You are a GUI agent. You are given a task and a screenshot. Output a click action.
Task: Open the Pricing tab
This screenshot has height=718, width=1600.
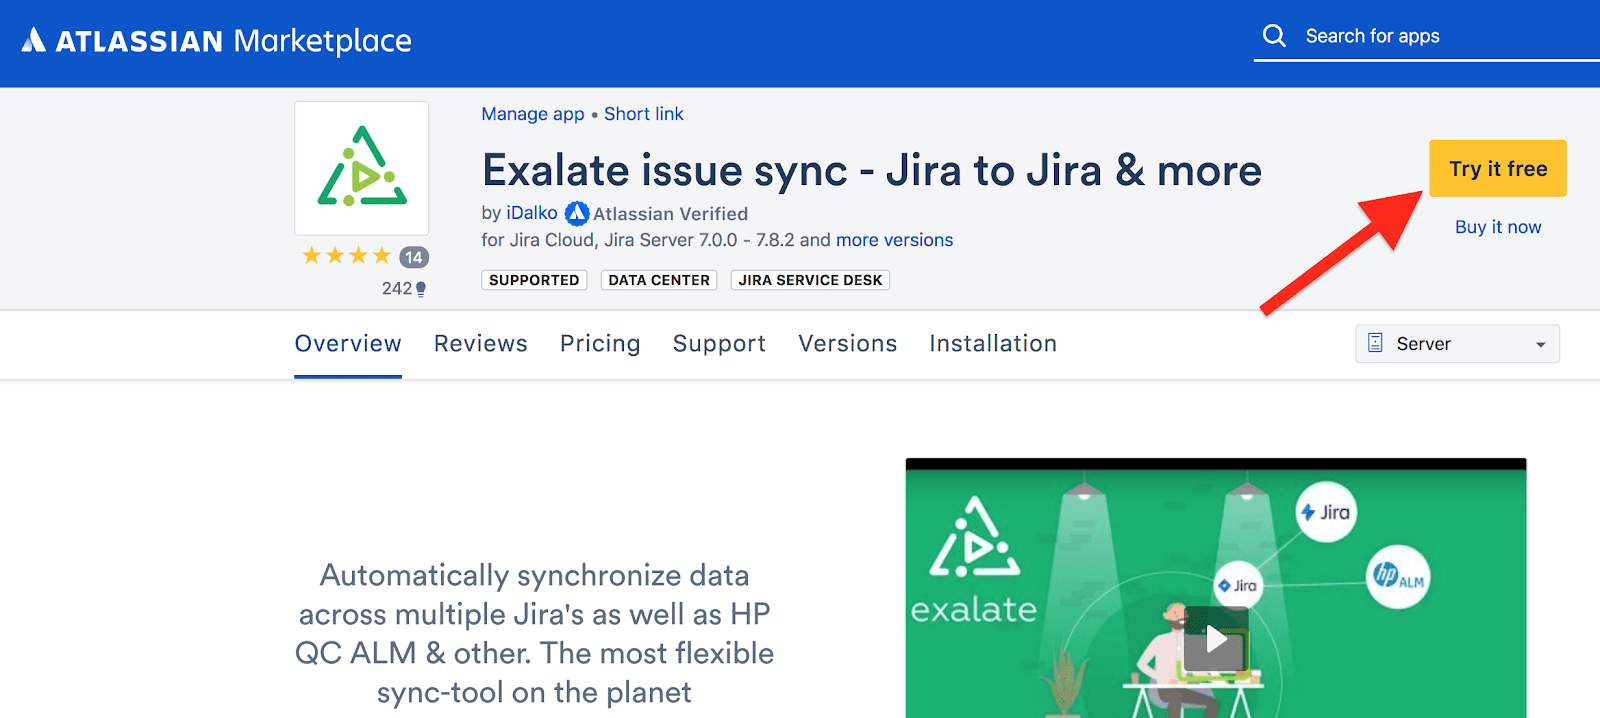click(x=600, y=343)
